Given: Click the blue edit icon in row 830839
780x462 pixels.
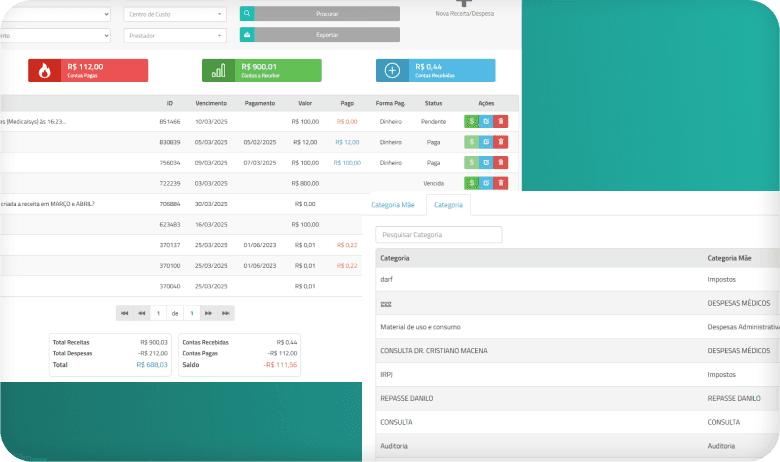Looking at the screenshot, I should click(486, 142).
